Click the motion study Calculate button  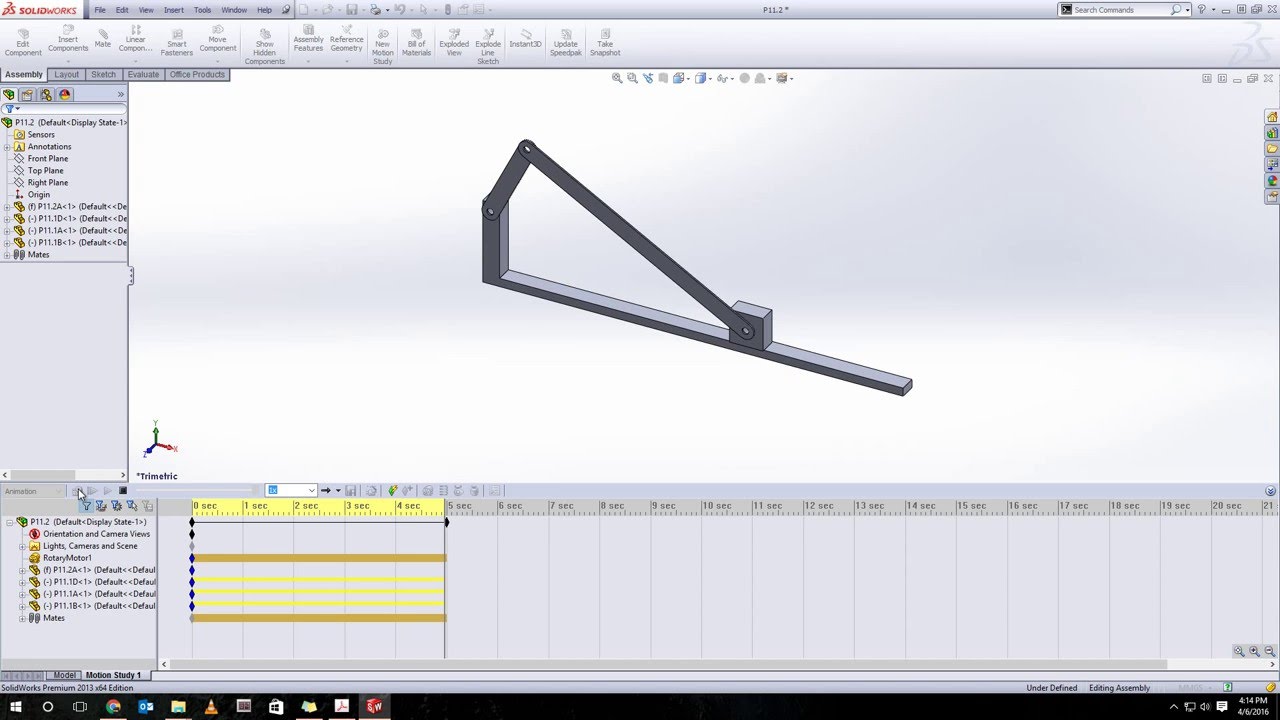(x=78, y=491)
